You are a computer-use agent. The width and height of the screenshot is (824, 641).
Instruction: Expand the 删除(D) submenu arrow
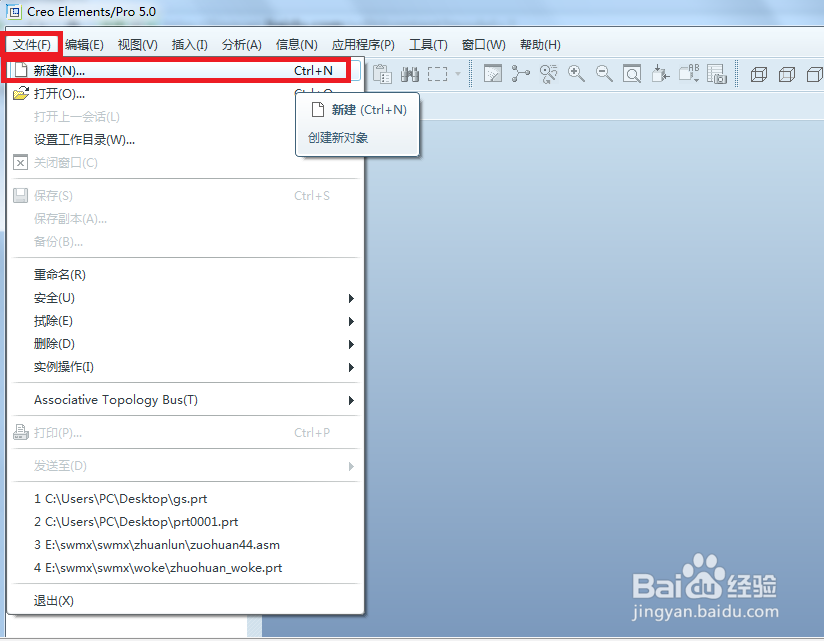(x=351, y=345)
